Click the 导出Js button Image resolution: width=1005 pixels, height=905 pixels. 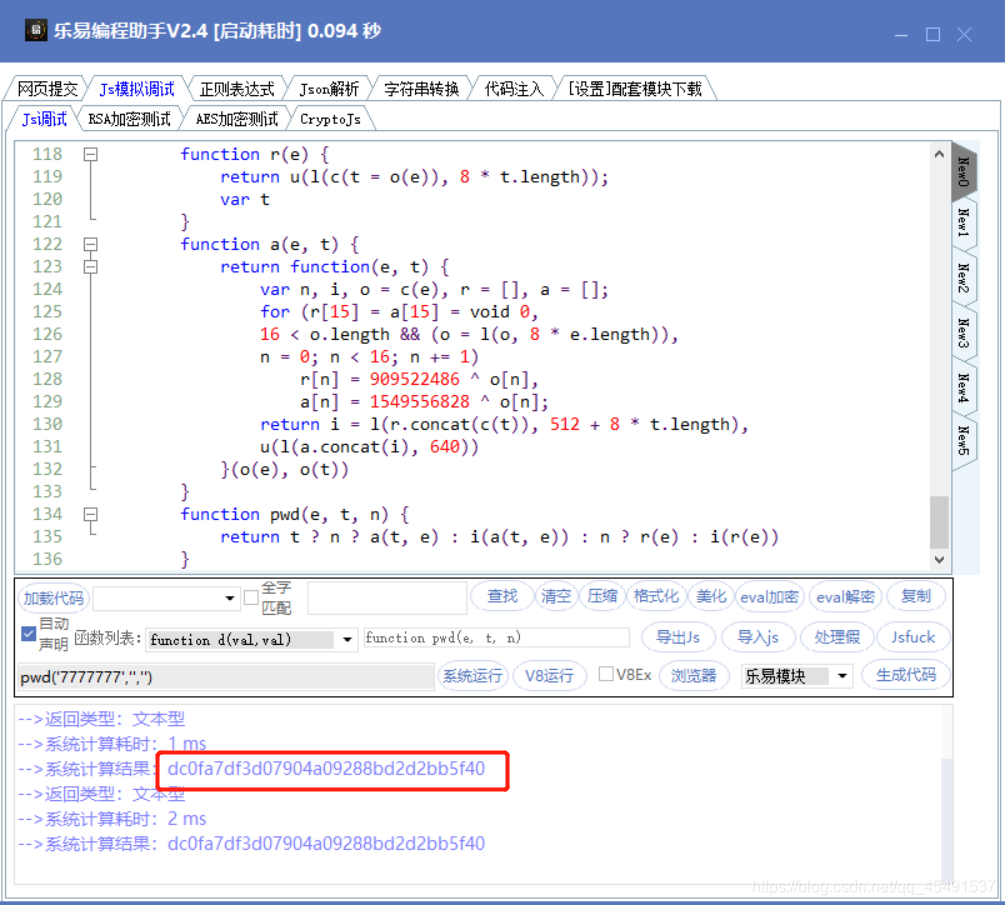coord(678,638)
